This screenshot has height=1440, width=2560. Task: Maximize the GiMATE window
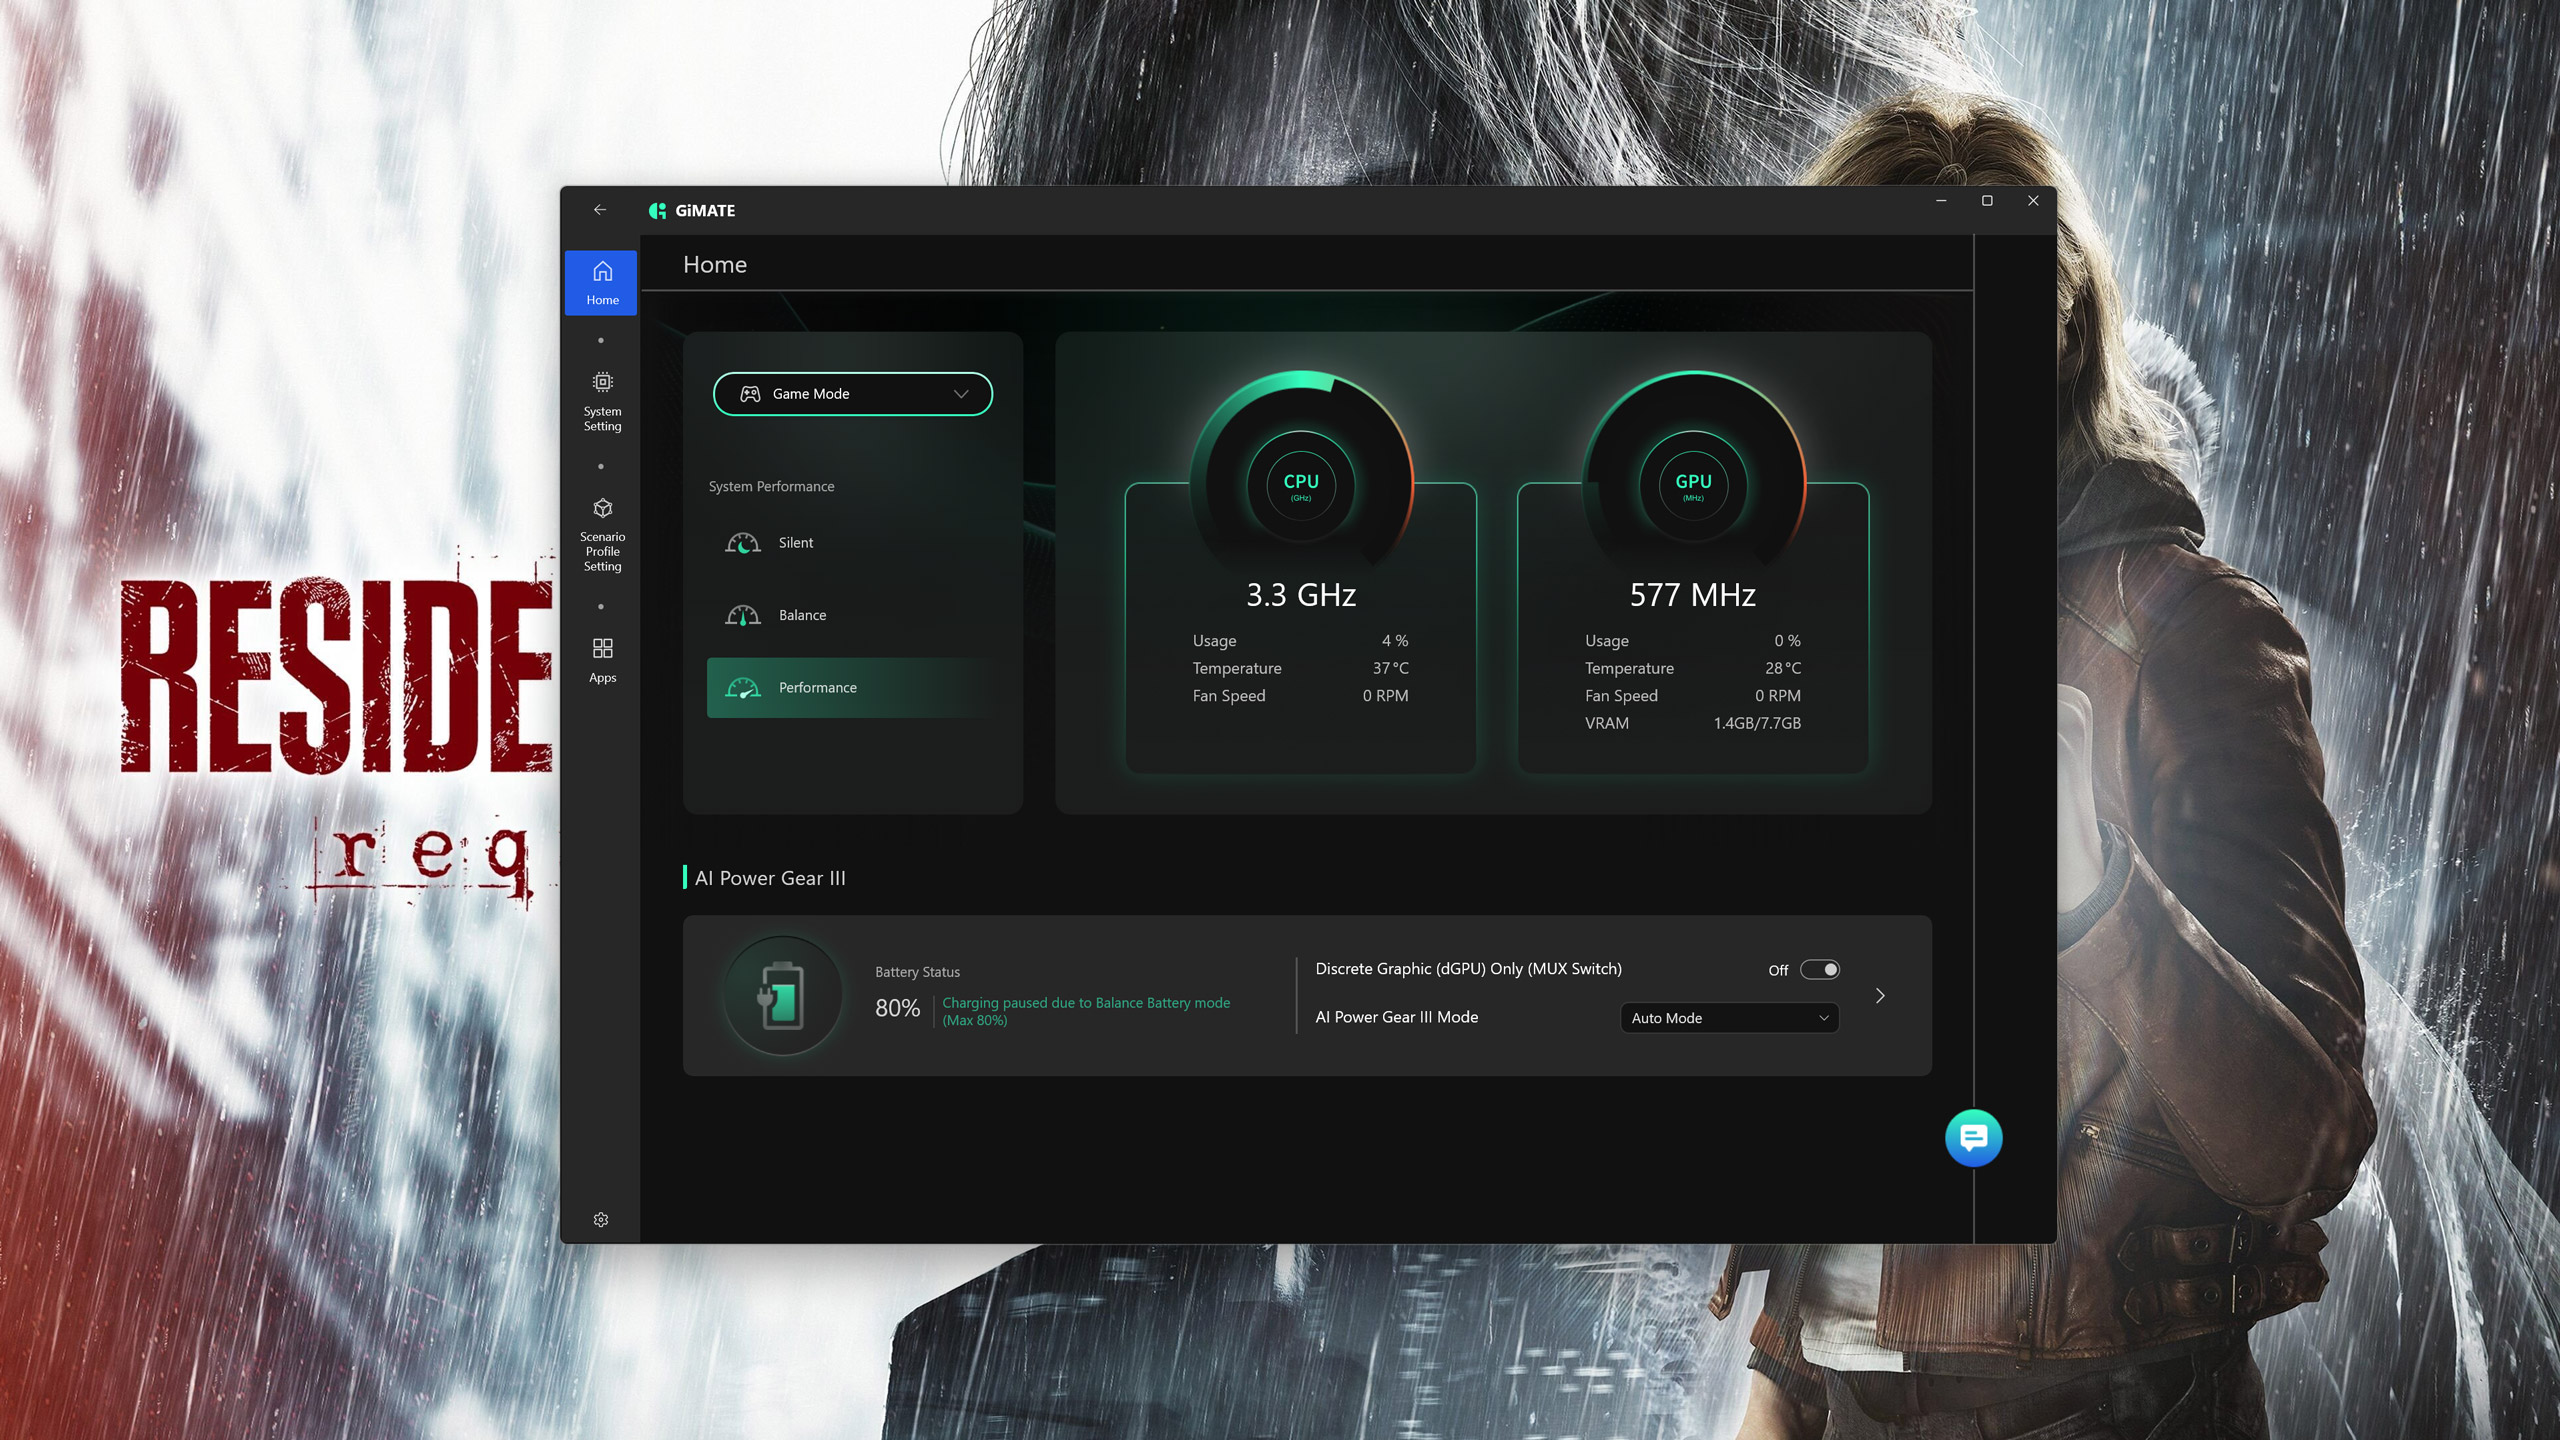1987,201
